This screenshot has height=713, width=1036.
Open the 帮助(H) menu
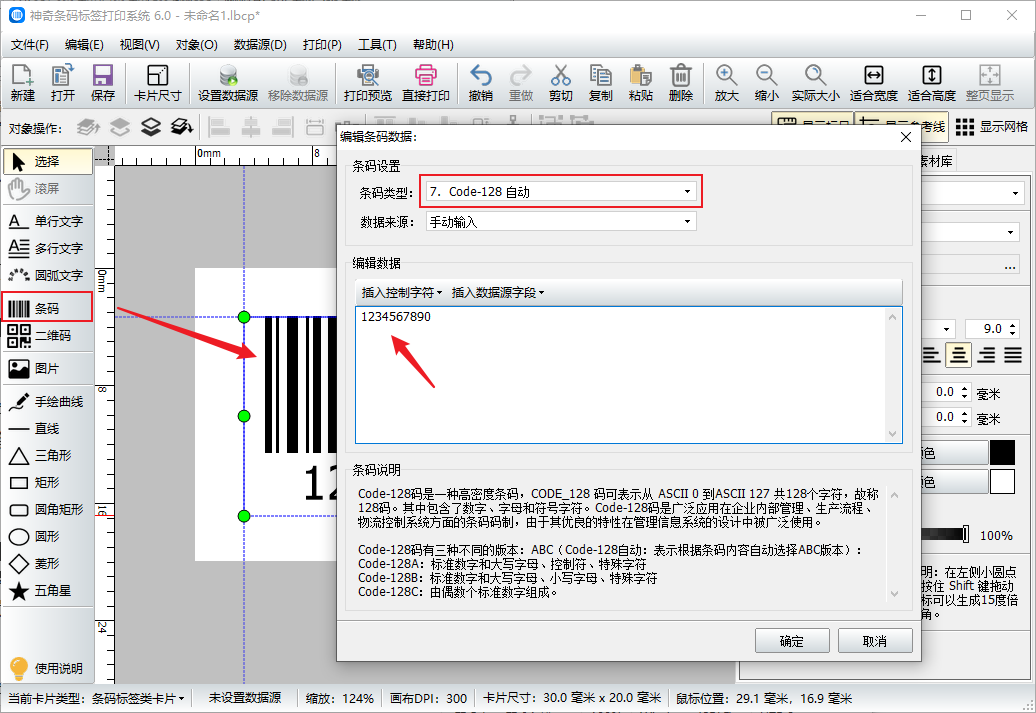[433, 45]
